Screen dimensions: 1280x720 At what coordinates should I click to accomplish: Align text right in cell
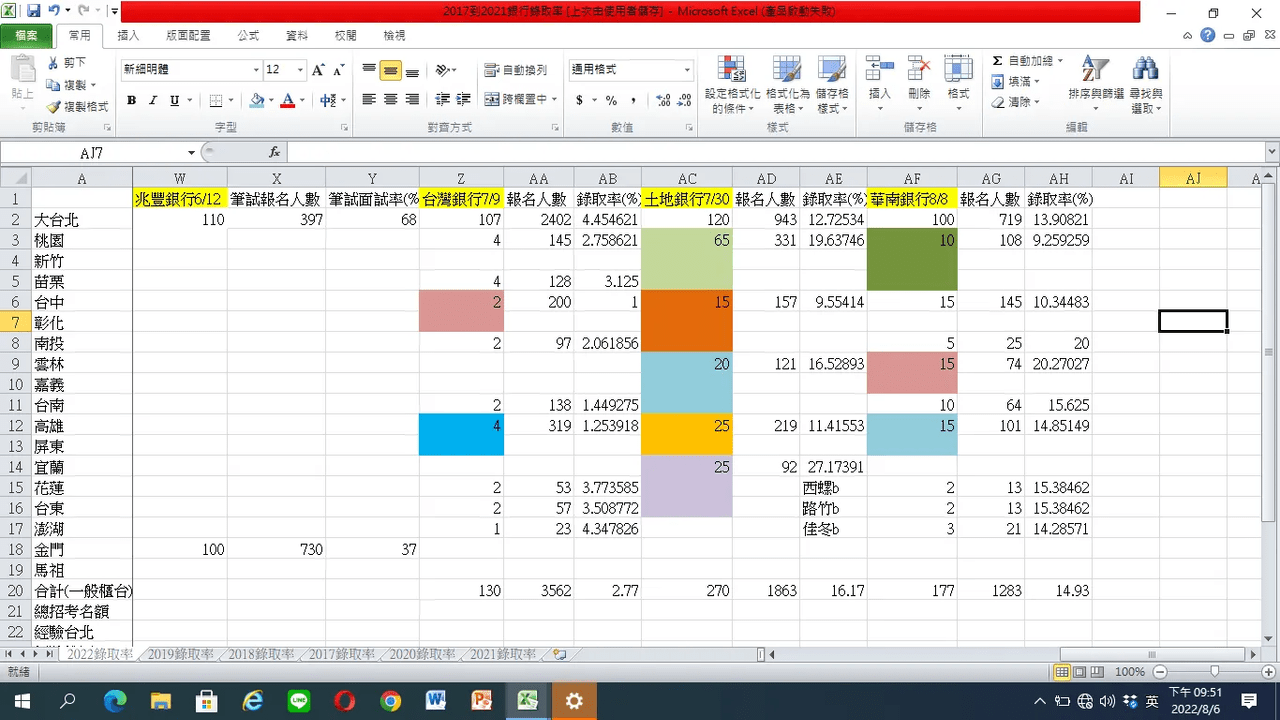pos(412,100)
